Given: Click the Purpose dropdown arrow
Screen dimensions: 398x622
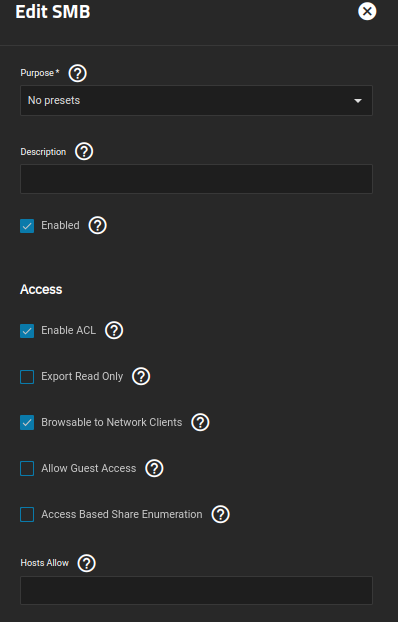Looking at the screenshot, I should coord(358,101).
